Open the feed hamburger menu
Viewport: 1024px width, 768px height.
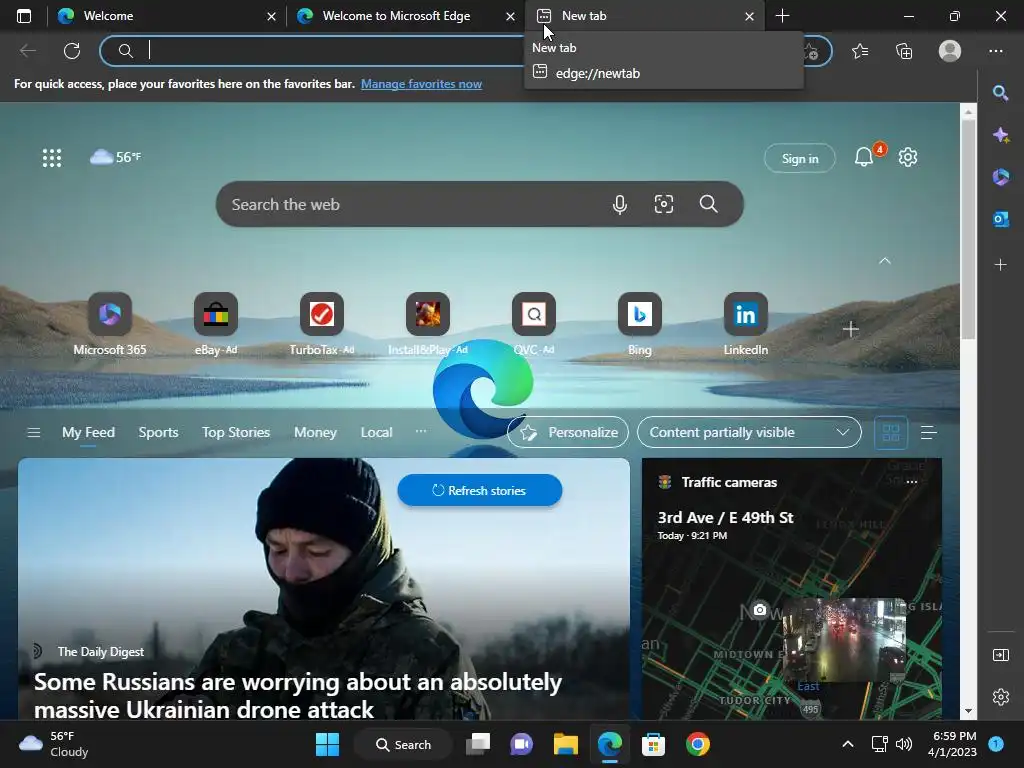click(34, 432)
